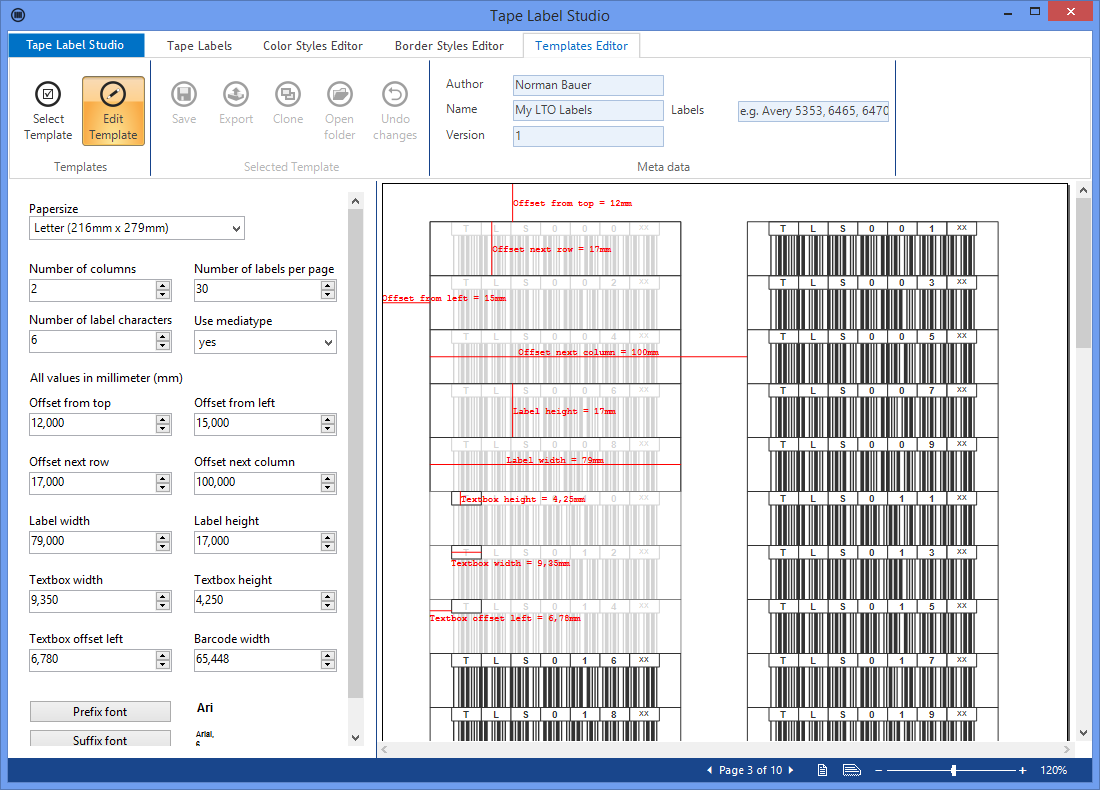1100x790 pixels.
Task: Increase the Textbox width value
Action: pyautogui.click(x=163, y=596)
